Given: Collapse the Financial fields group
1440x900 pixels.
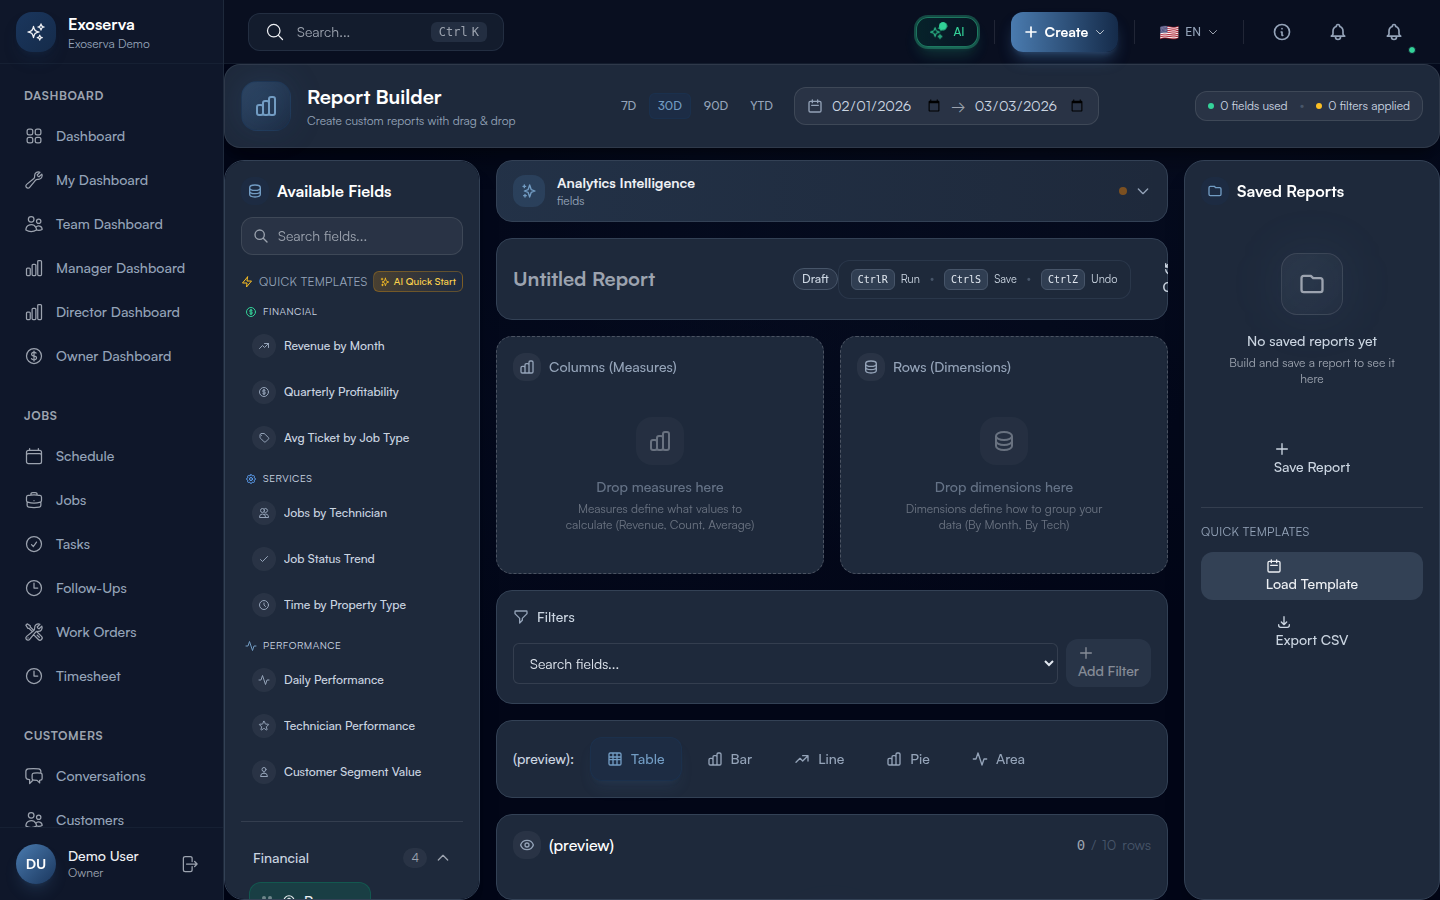Looking at the screenshot, I should tap(443, 858).
